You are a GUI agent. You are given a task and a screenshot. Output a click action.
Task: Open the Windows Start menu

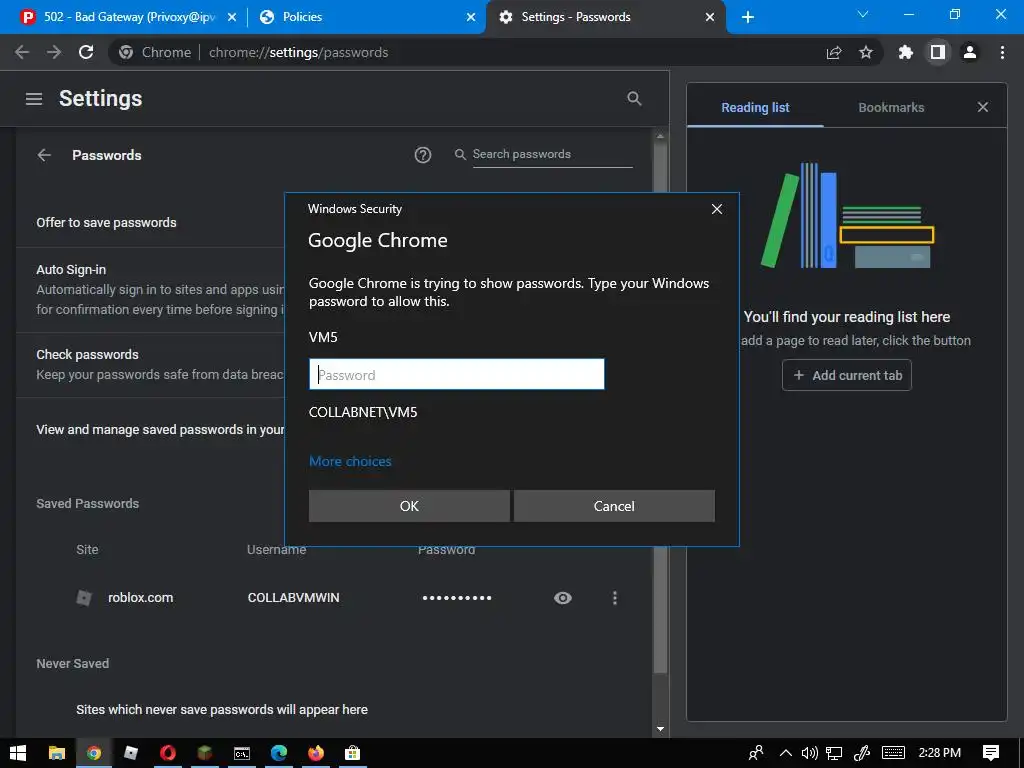[18, 753]
